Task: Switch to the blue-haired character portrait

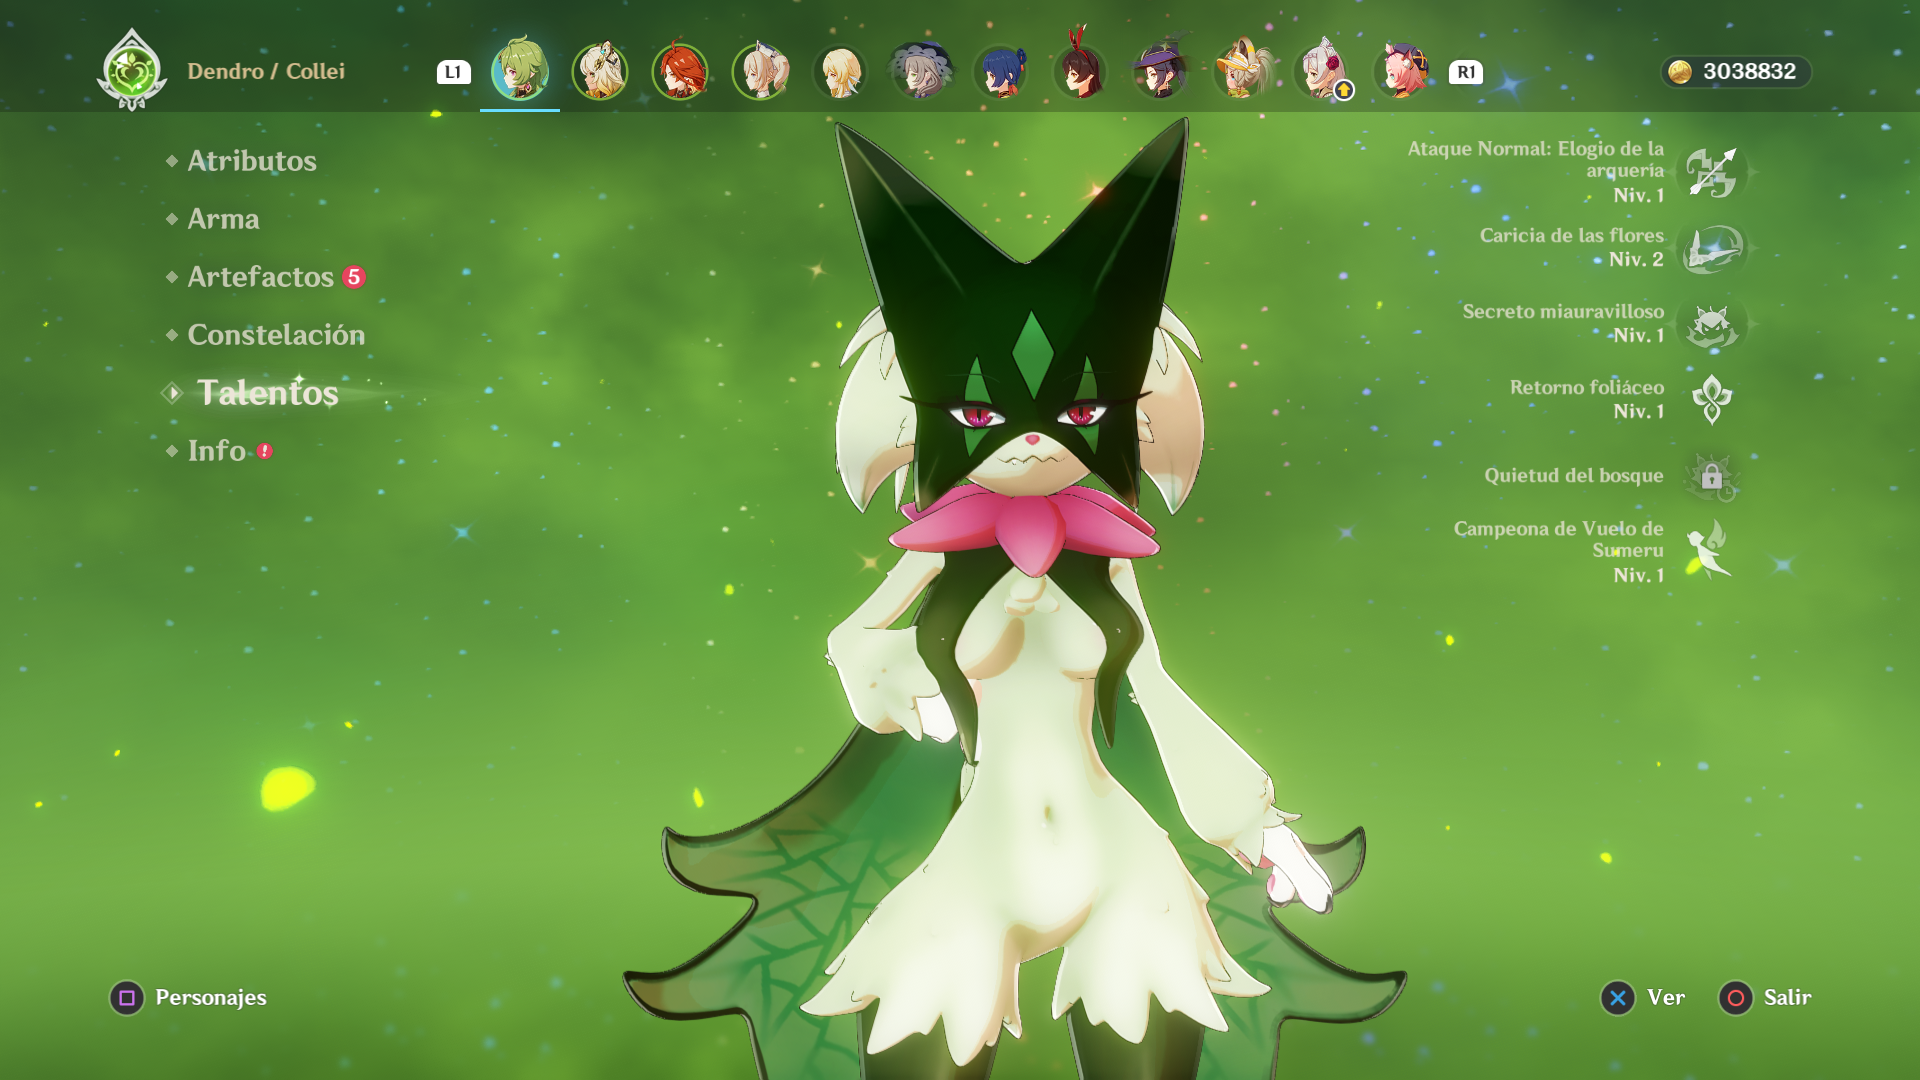Action: [1000, 71]
